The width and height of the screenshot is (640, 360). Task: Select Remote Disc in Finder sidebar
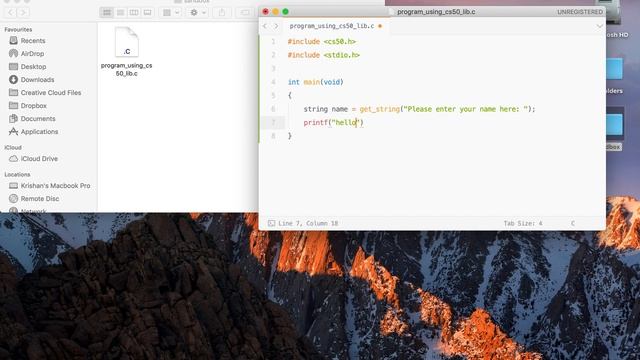pos(40,199)
